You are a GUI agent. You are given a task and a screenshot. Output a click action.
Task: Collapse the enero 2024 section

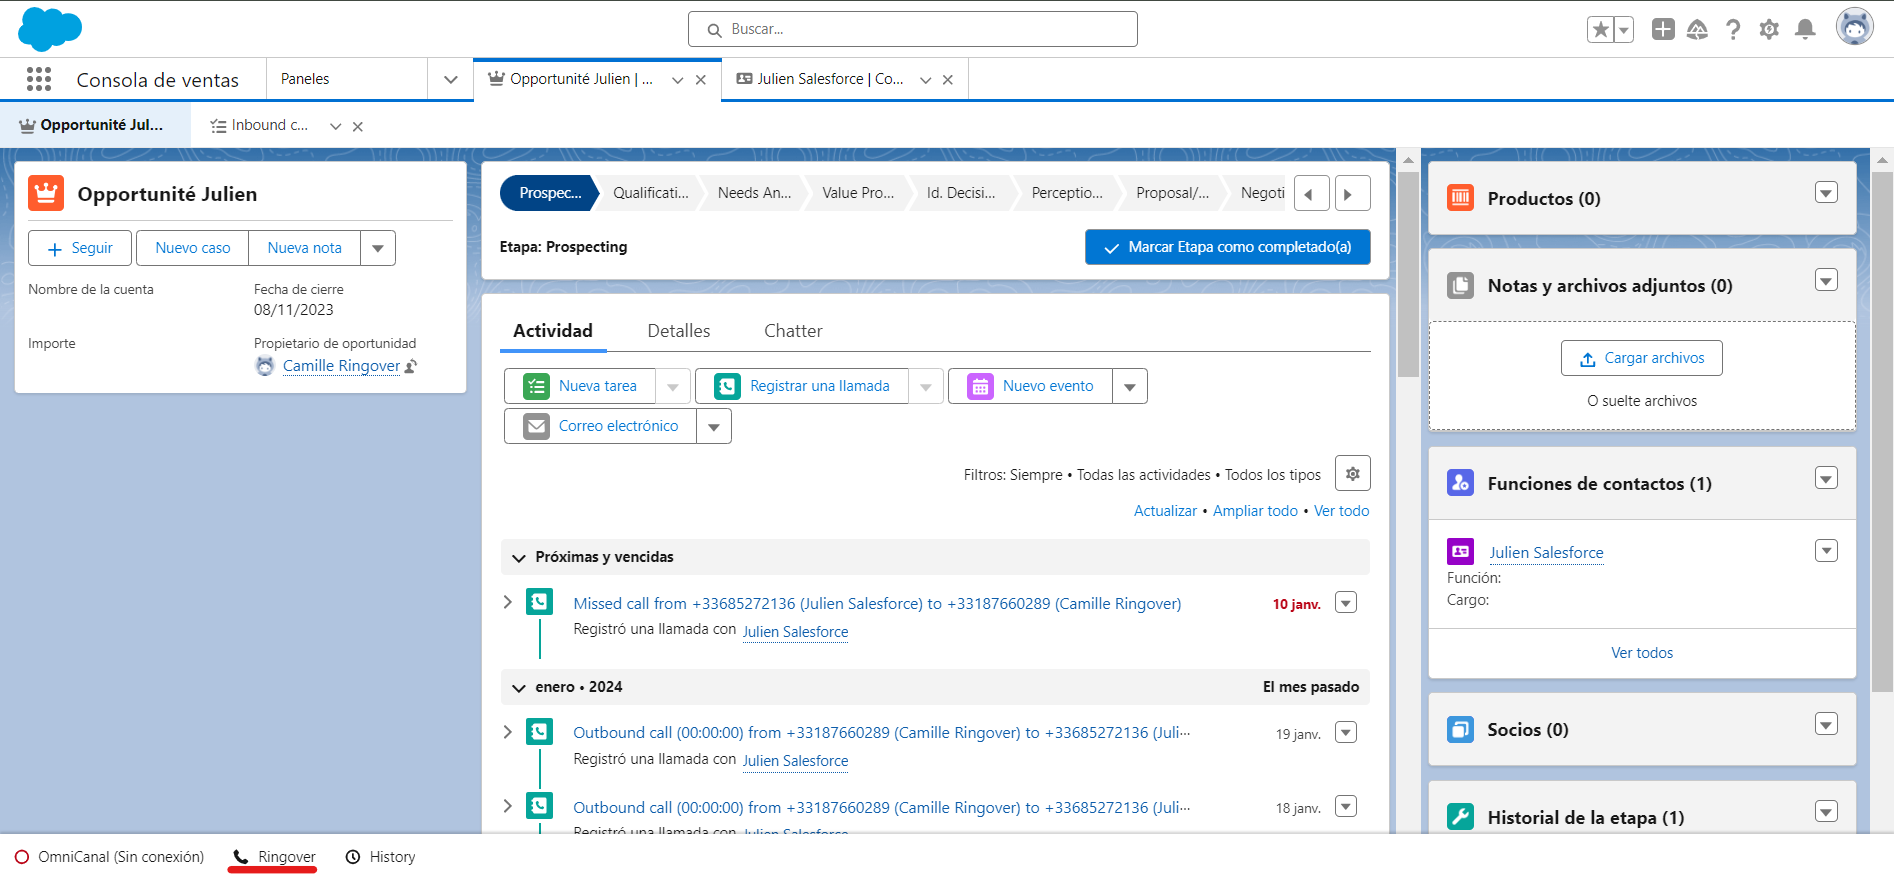click(x=518, y=688)
